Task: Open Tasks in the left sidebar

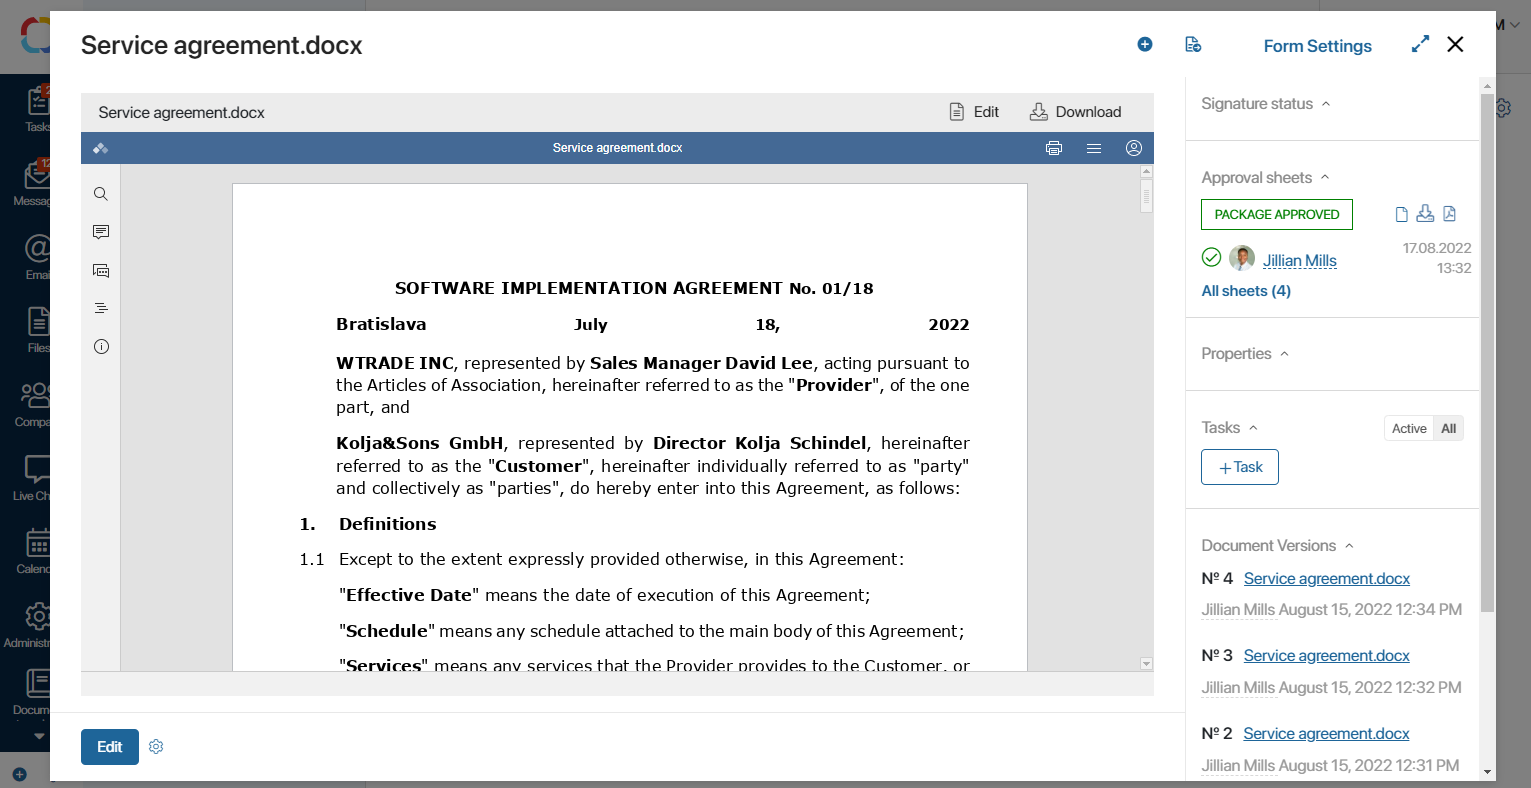Action: [x=38, y=109]
